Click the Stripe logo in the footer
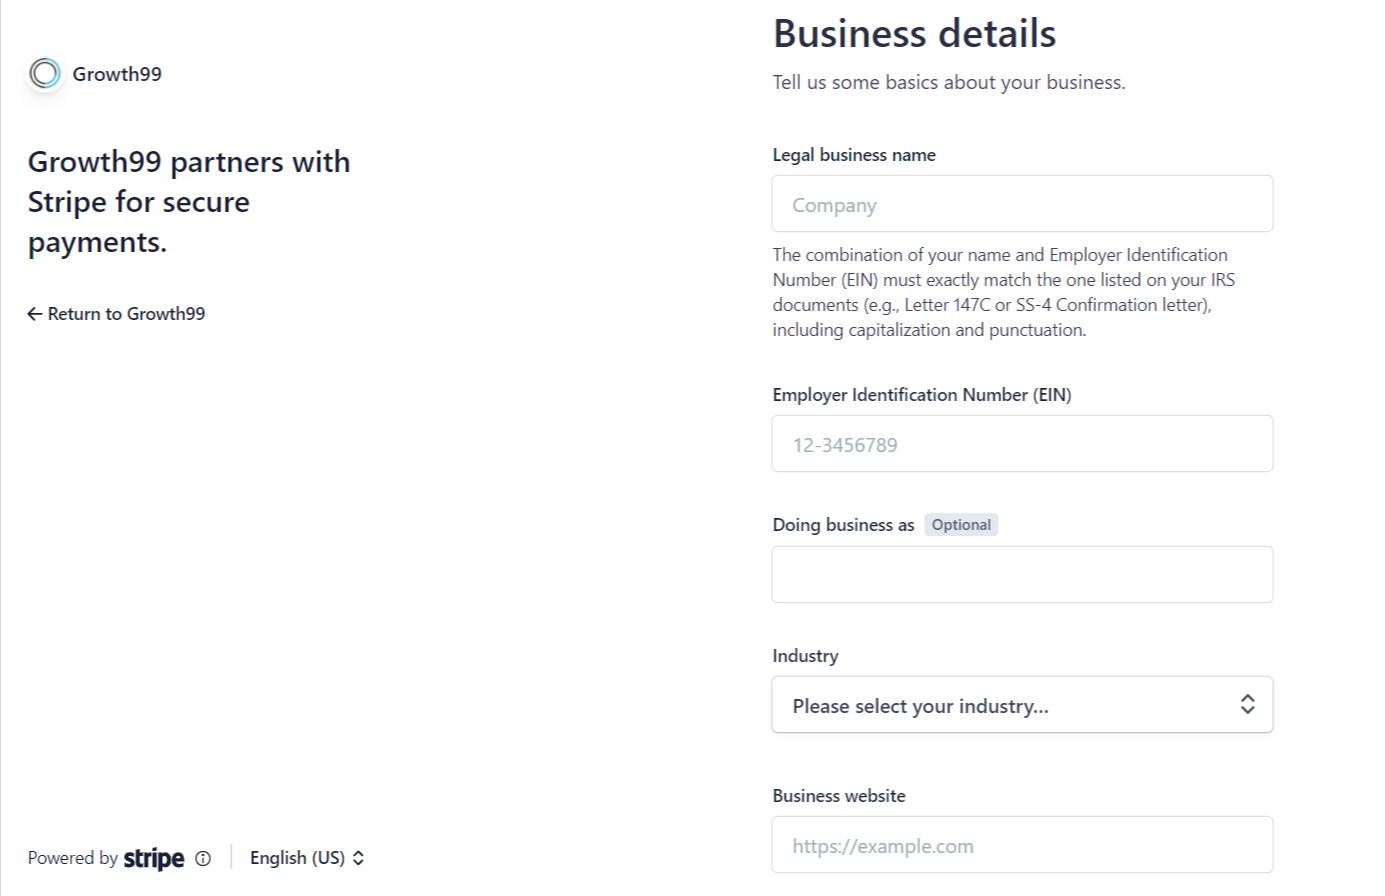The image size is (1385, 896). pos(154,858)
